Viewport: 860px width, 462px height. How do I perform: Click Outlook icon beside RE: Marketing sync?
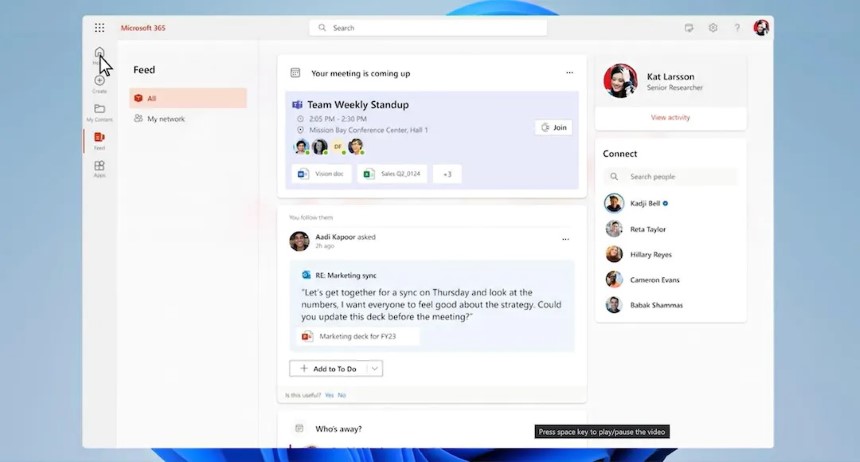click(x=306, y=275)
